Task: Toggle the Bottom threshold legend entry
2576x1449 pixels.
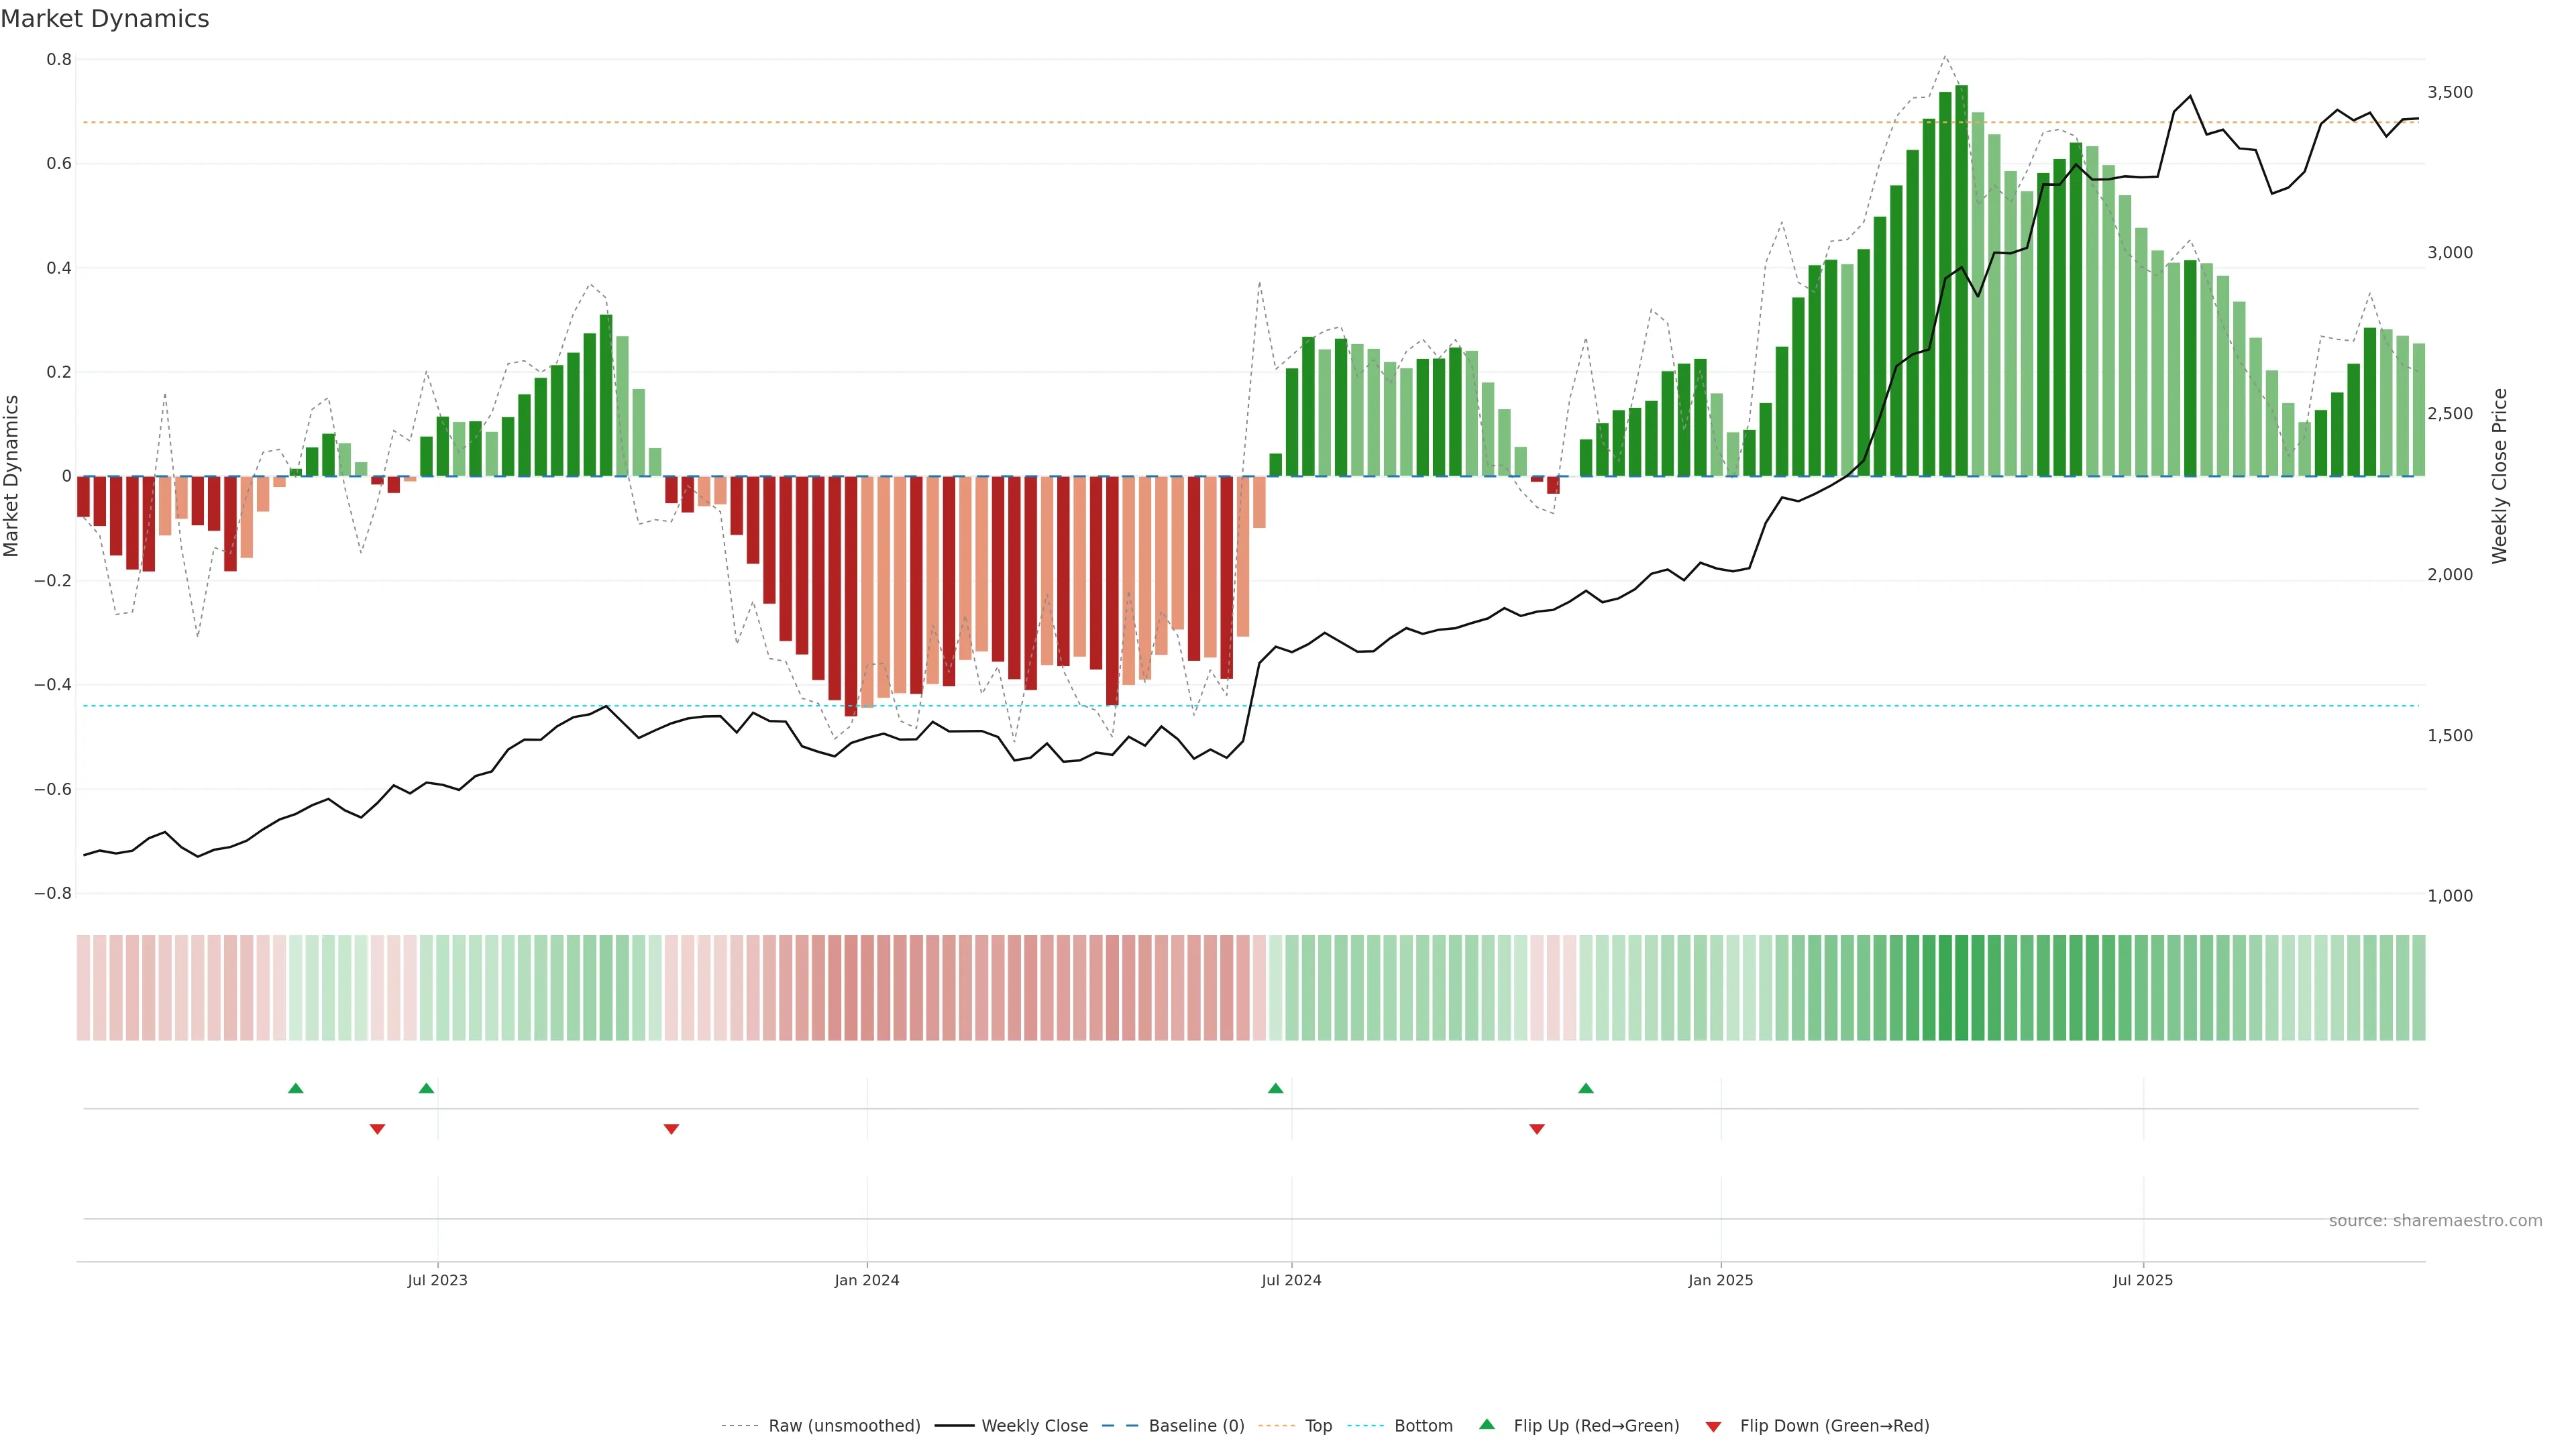Action: pyautogui.click(x=1423, y=1426)
